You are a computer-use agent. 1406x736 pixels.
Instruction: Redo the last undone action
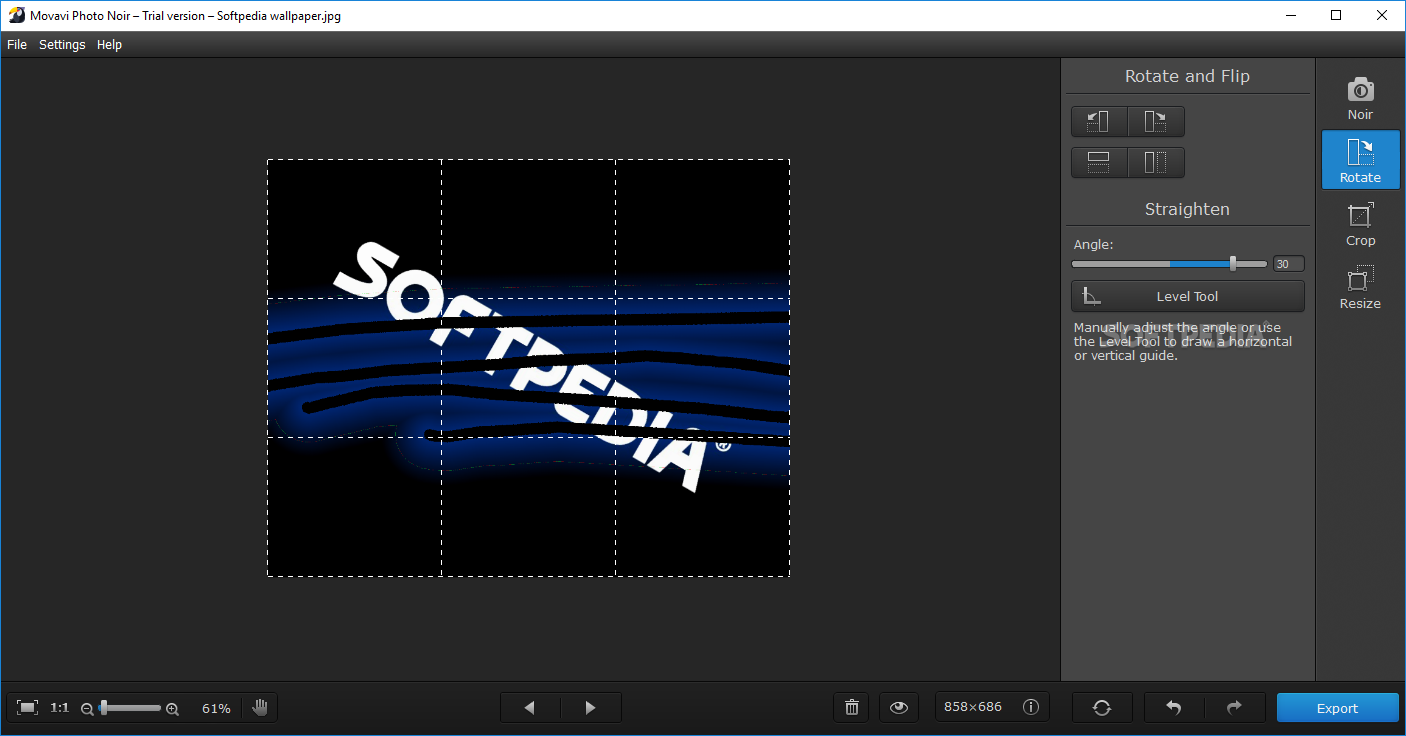click(x=1235, y=708)
